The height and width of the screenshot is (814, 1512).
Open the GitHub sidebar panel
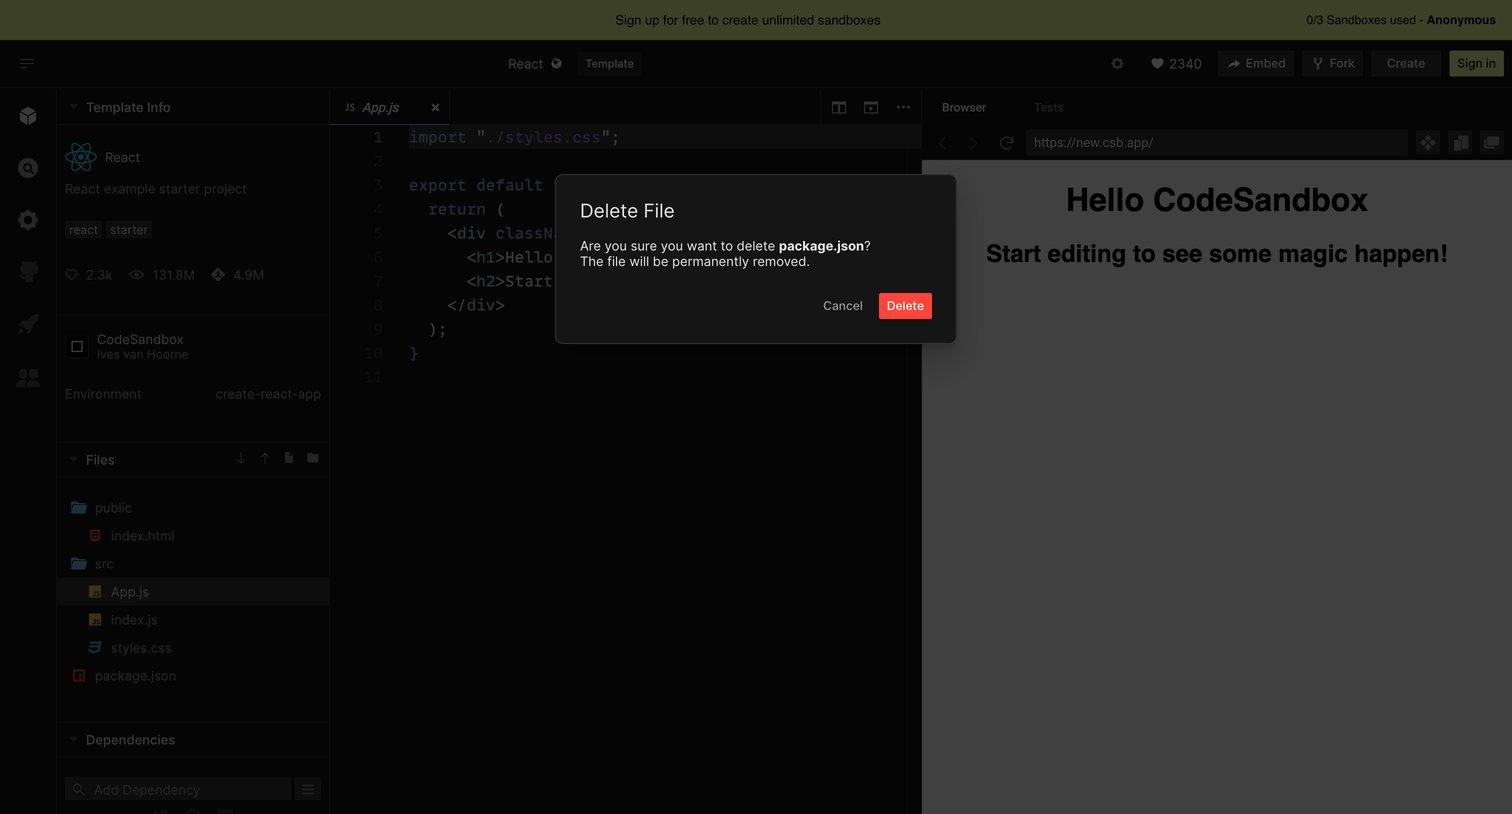(28, 272)
